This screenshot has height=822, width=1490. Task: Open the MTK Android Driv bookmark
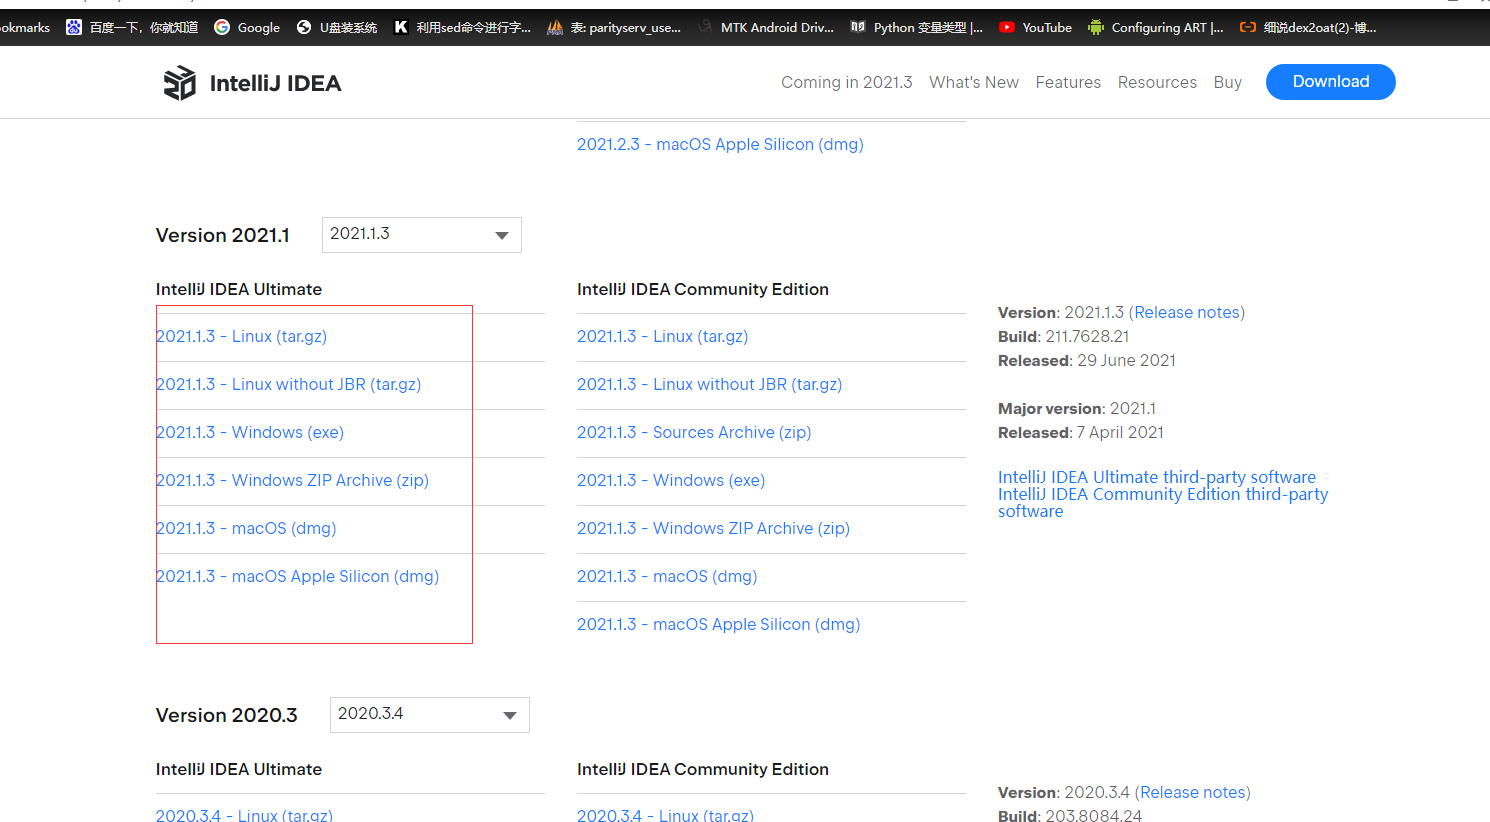pyautogui.click(x=766, y=27)
